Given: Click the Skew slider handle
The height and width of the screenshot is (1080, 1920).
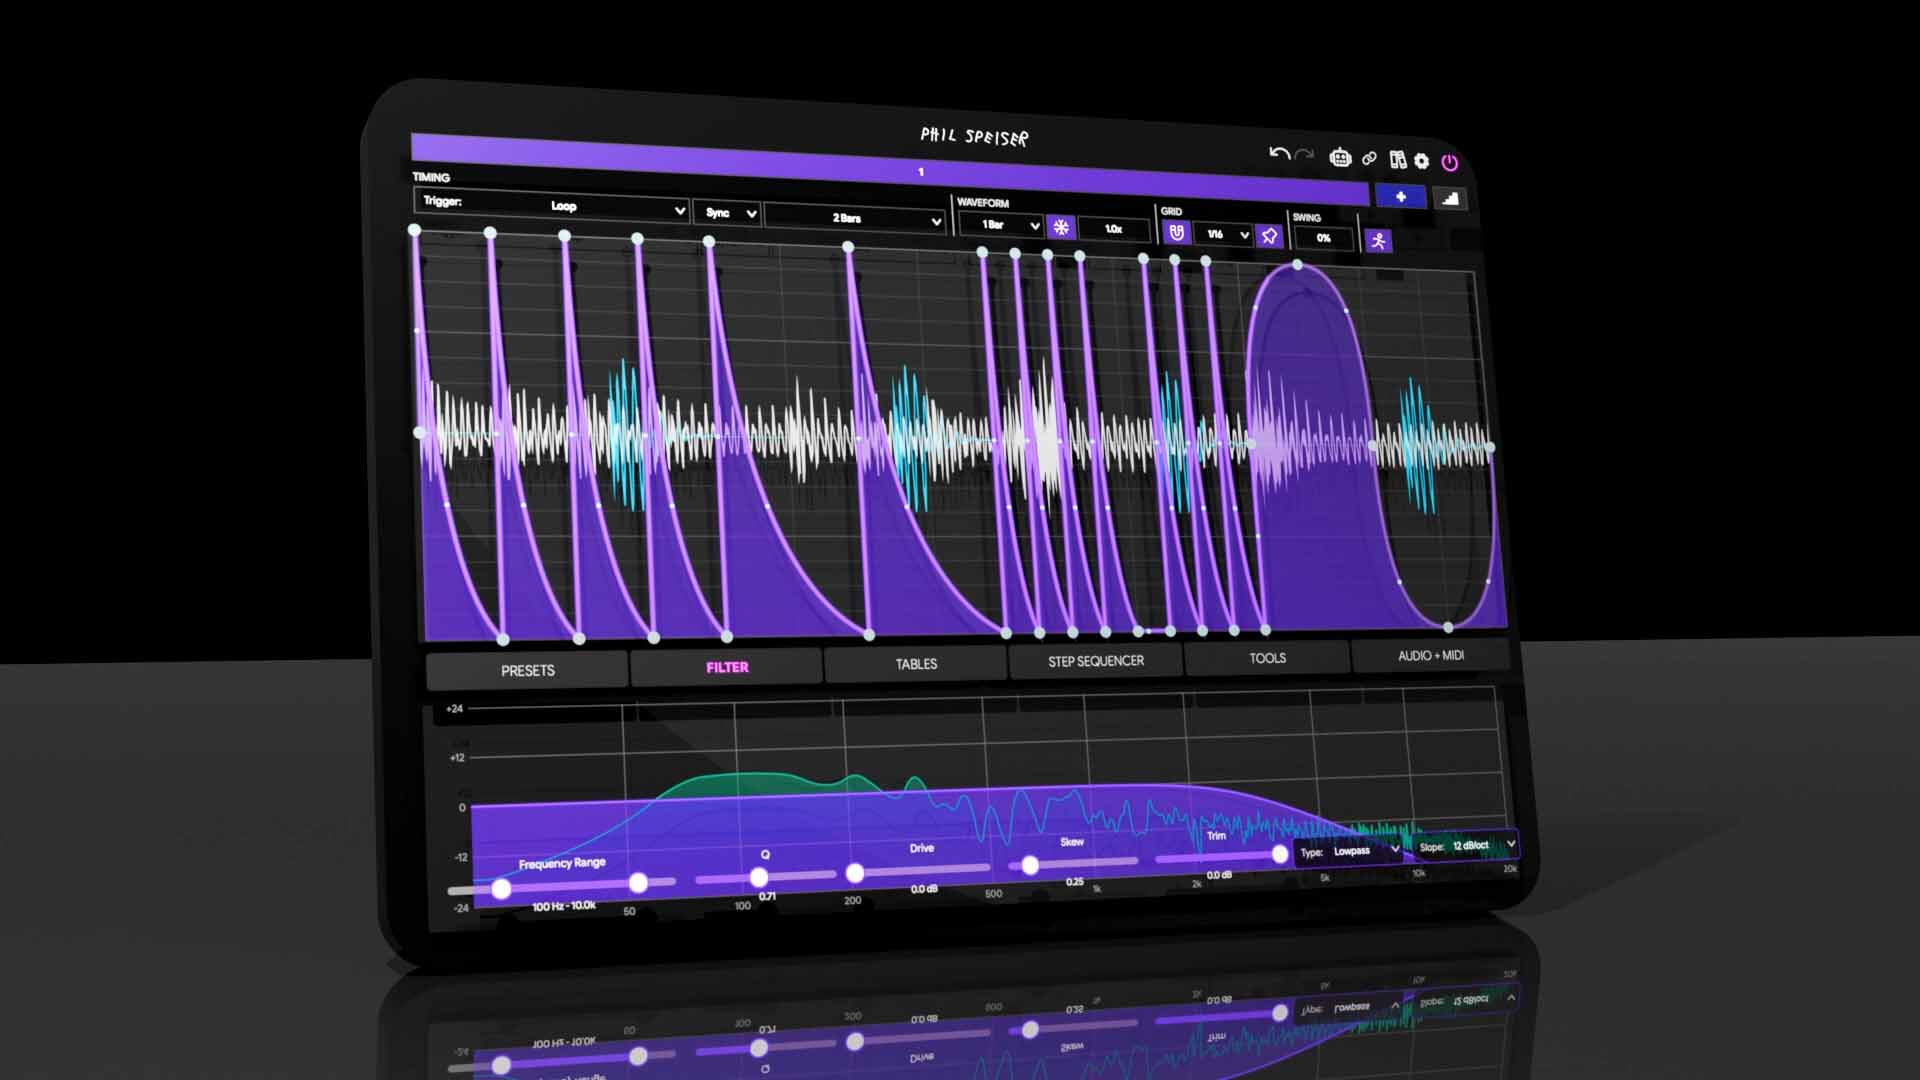Looking at the screenshot, I should click(1030, 865).
